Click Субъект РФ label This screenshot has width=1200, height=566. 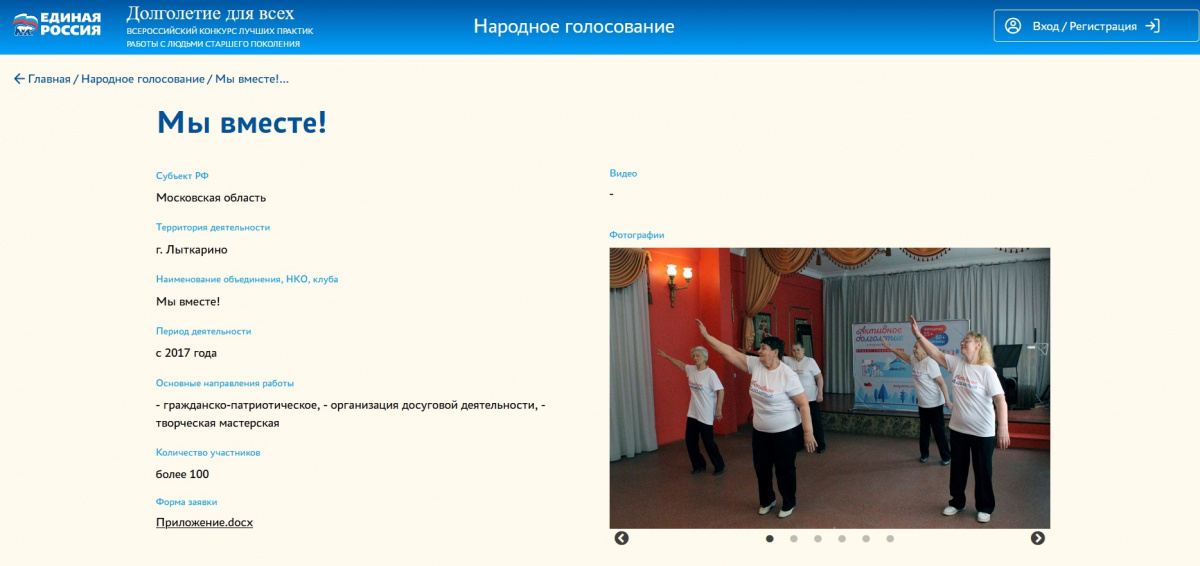pos(182,176)
